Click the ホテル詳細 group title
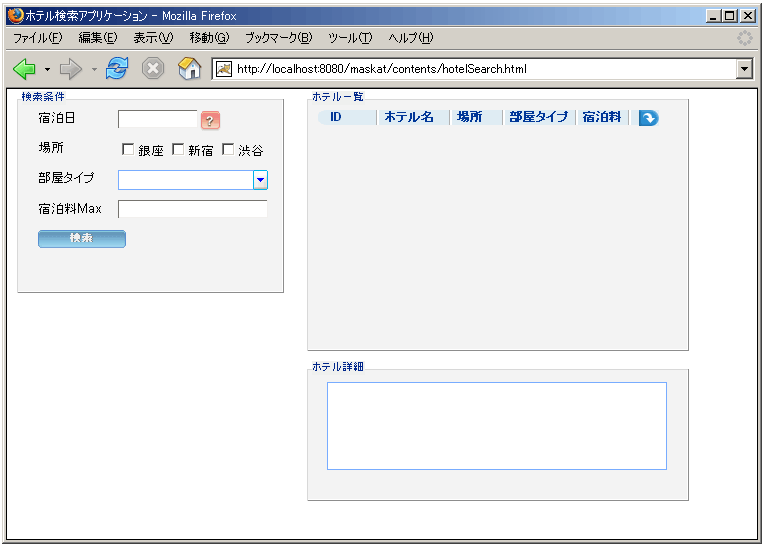Screen dimensions: 770x550 coord(338,366)
